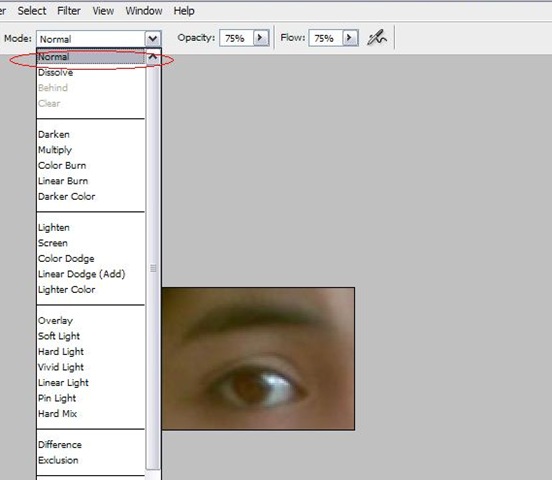Click the Opacity value field
The image size is (552, 480).
point(236,38)
